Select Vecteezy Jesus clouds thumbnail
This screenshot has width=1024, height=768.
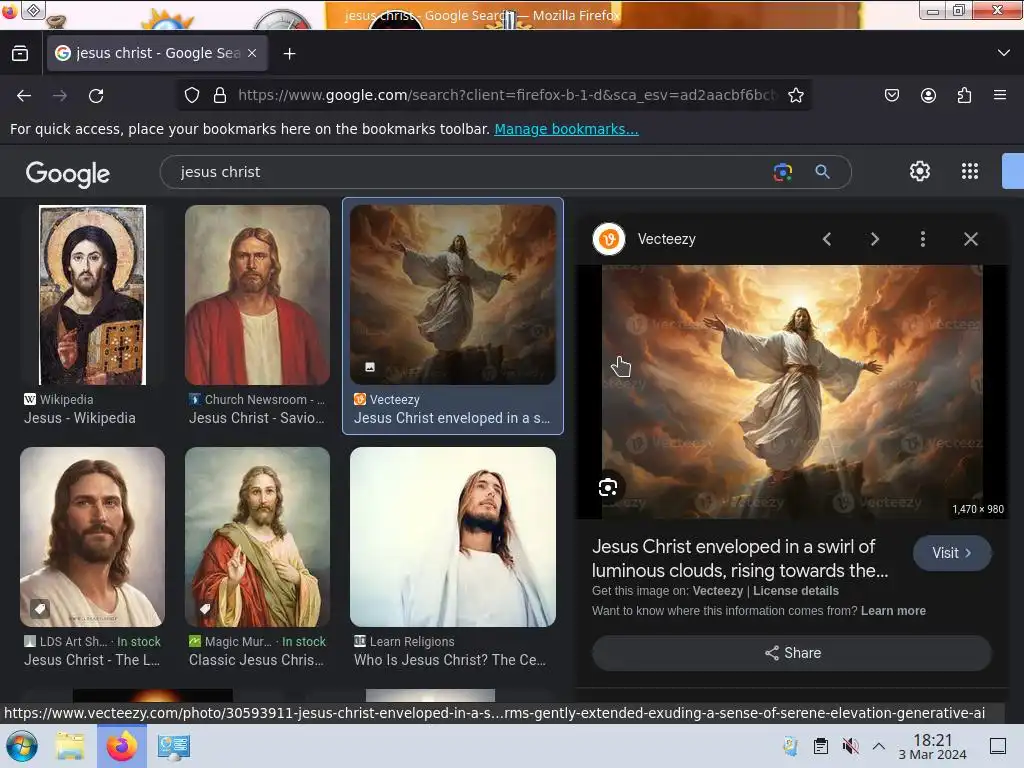[453, 295]
